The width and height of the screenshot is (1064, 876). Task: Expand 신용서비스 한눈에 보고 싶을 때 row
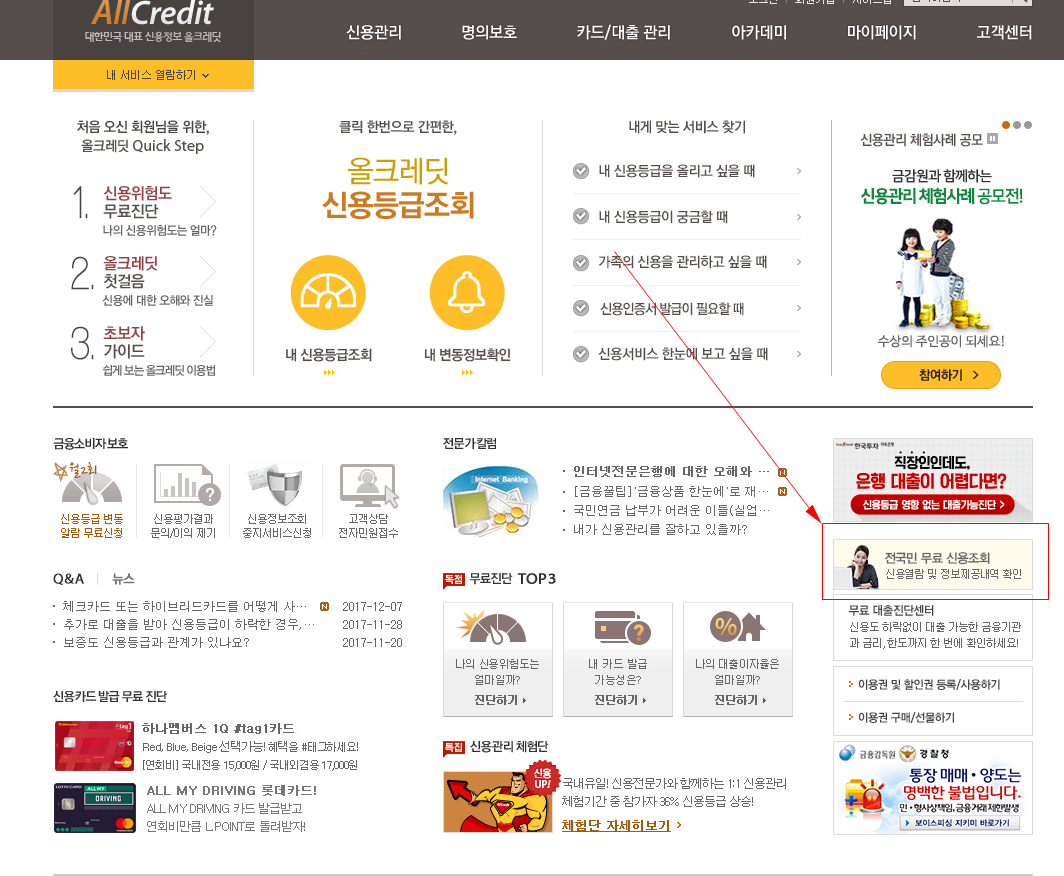tap(687, 354)
